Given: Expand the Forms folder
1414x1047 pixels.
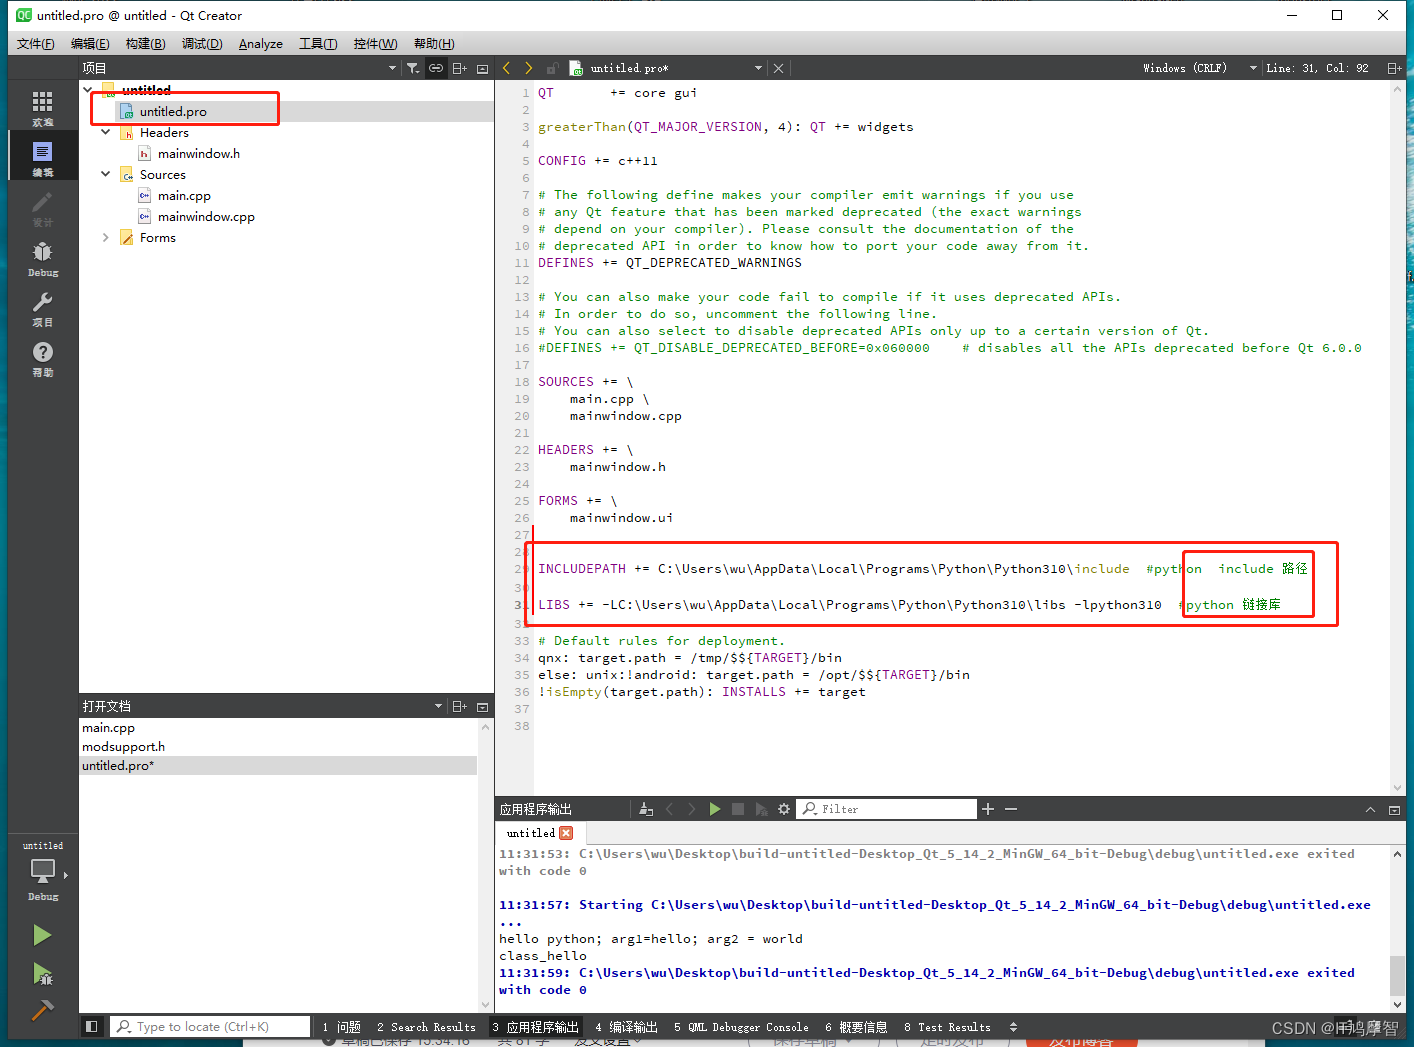Looking at the screenshot, I should pos(106,237).
